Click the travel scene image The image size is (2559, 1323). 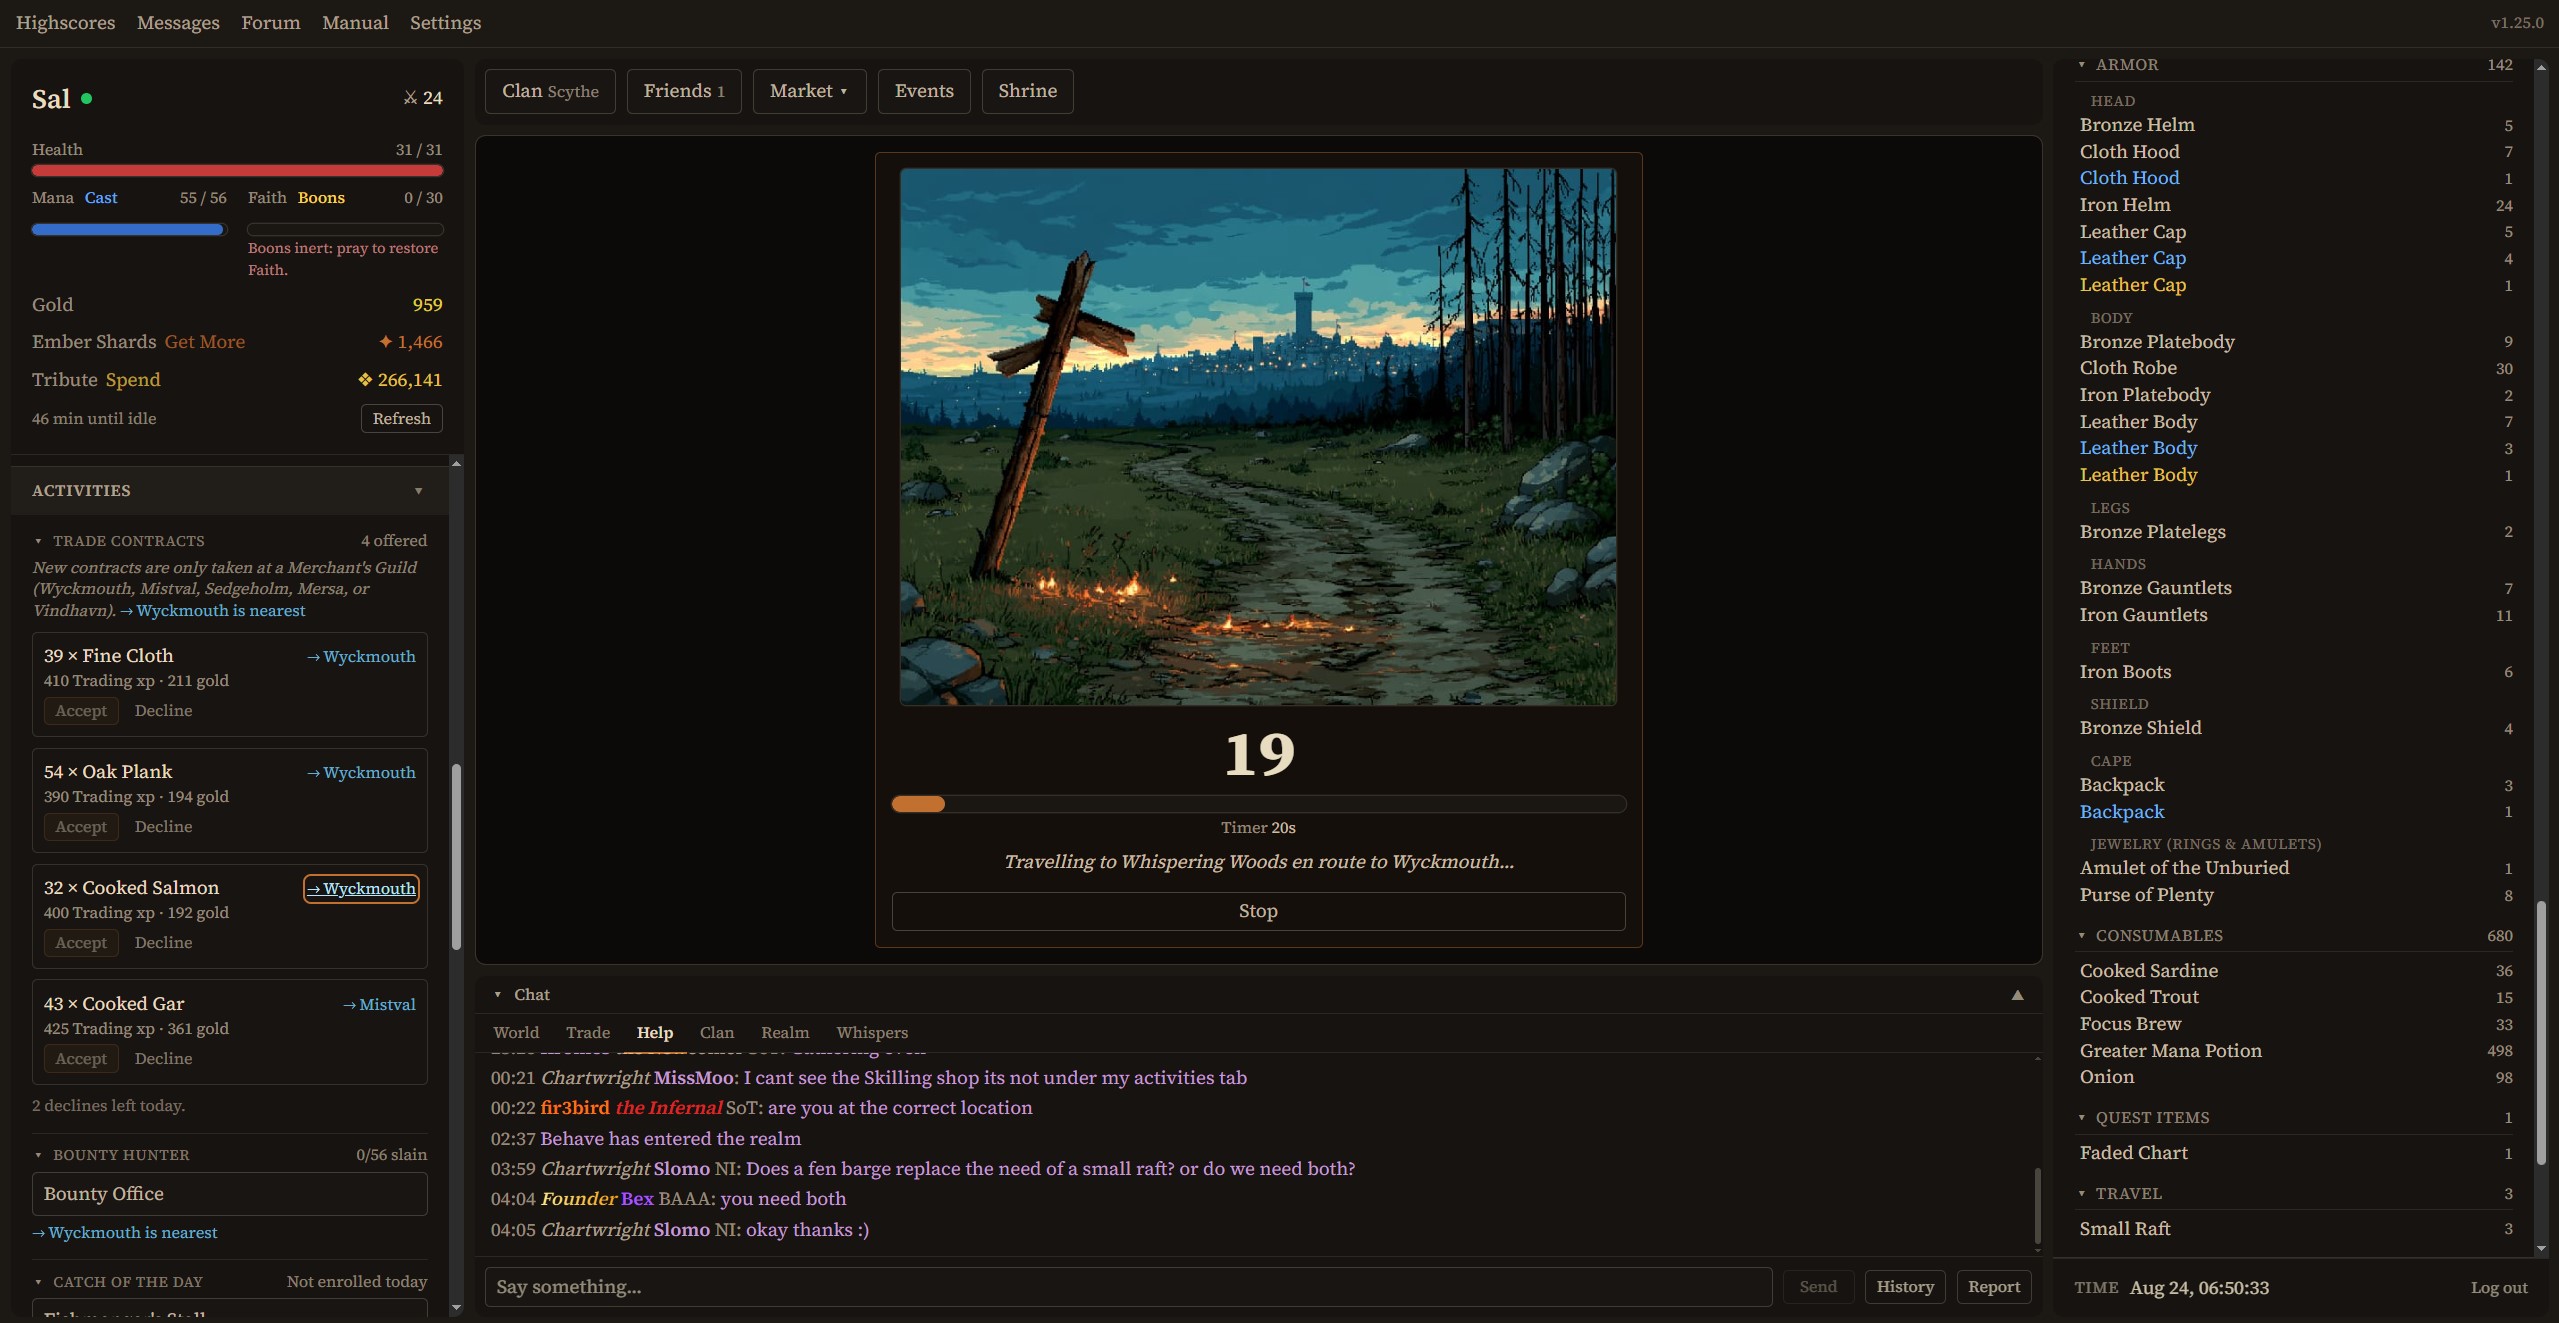[x=1258, y=437]
